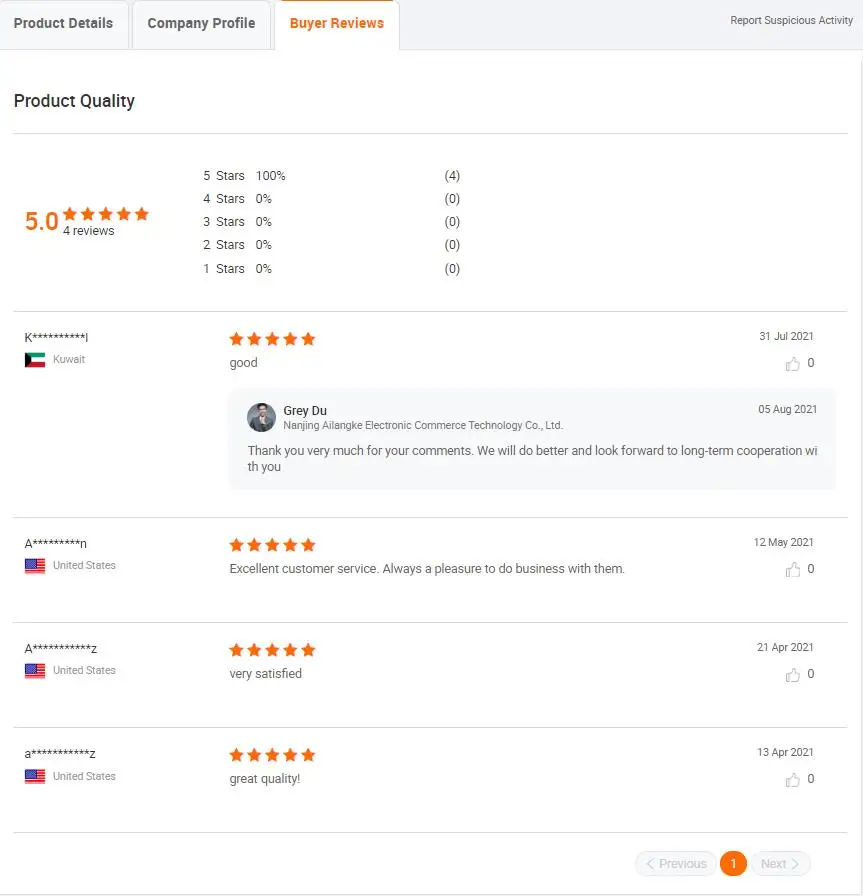Click the Grey Du seller name
863x896 pixels.
coord(305,411)
